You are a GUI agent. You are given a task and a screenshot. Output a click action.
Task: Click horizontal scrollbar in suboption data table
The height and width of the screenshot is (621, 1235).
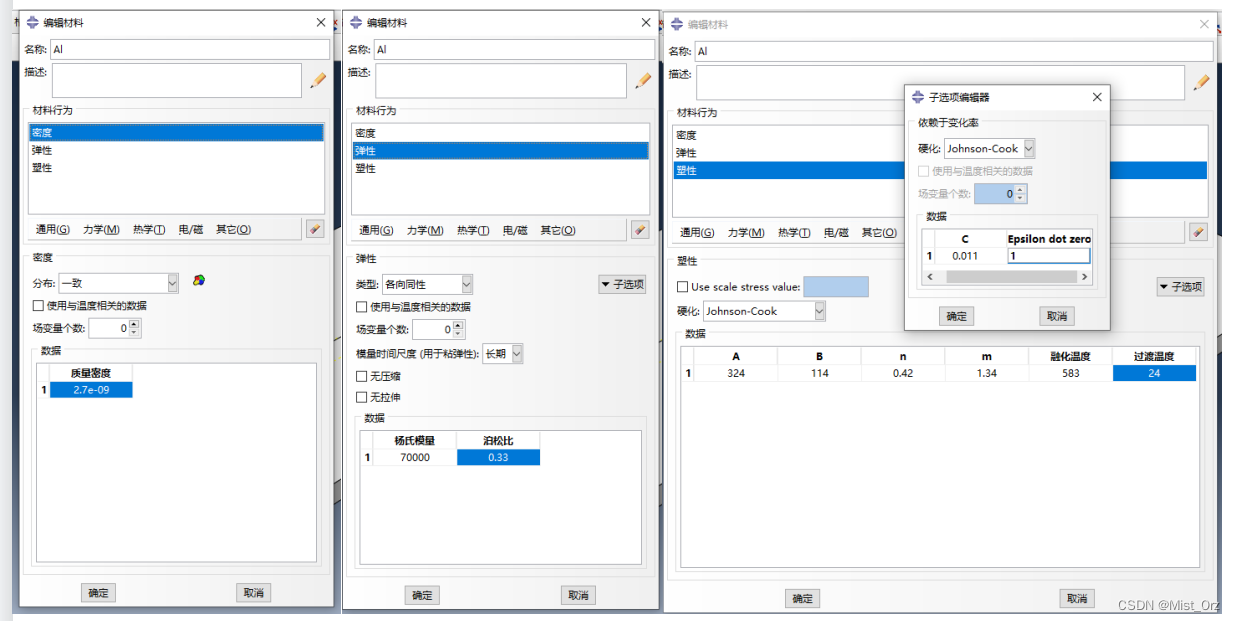pos(1006,276)
